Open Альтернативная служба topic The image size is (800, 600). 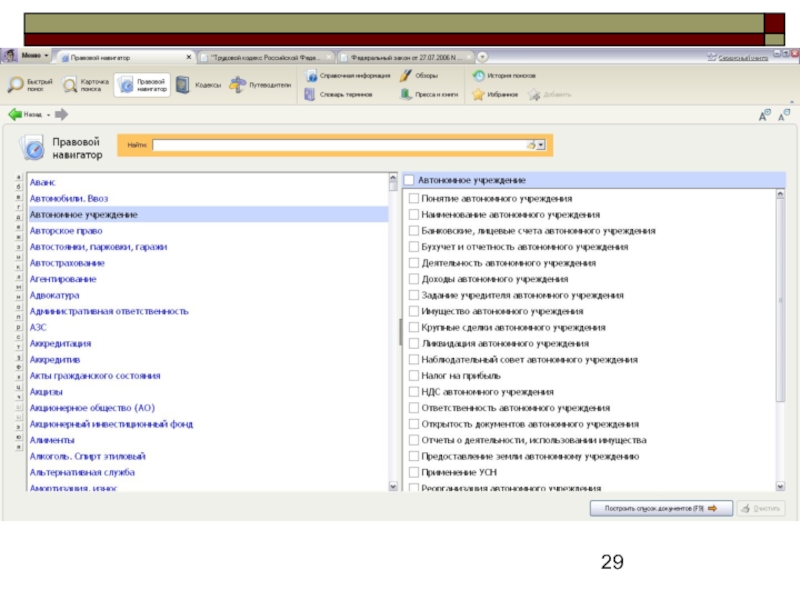82,472
